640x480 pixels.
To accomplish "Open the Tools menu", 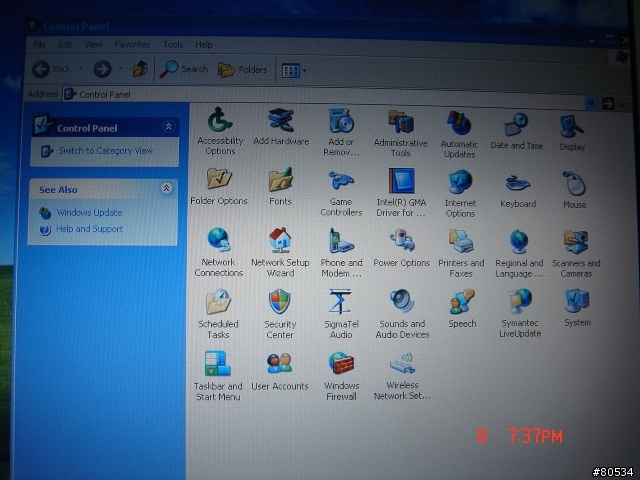I will click(173, 44).
